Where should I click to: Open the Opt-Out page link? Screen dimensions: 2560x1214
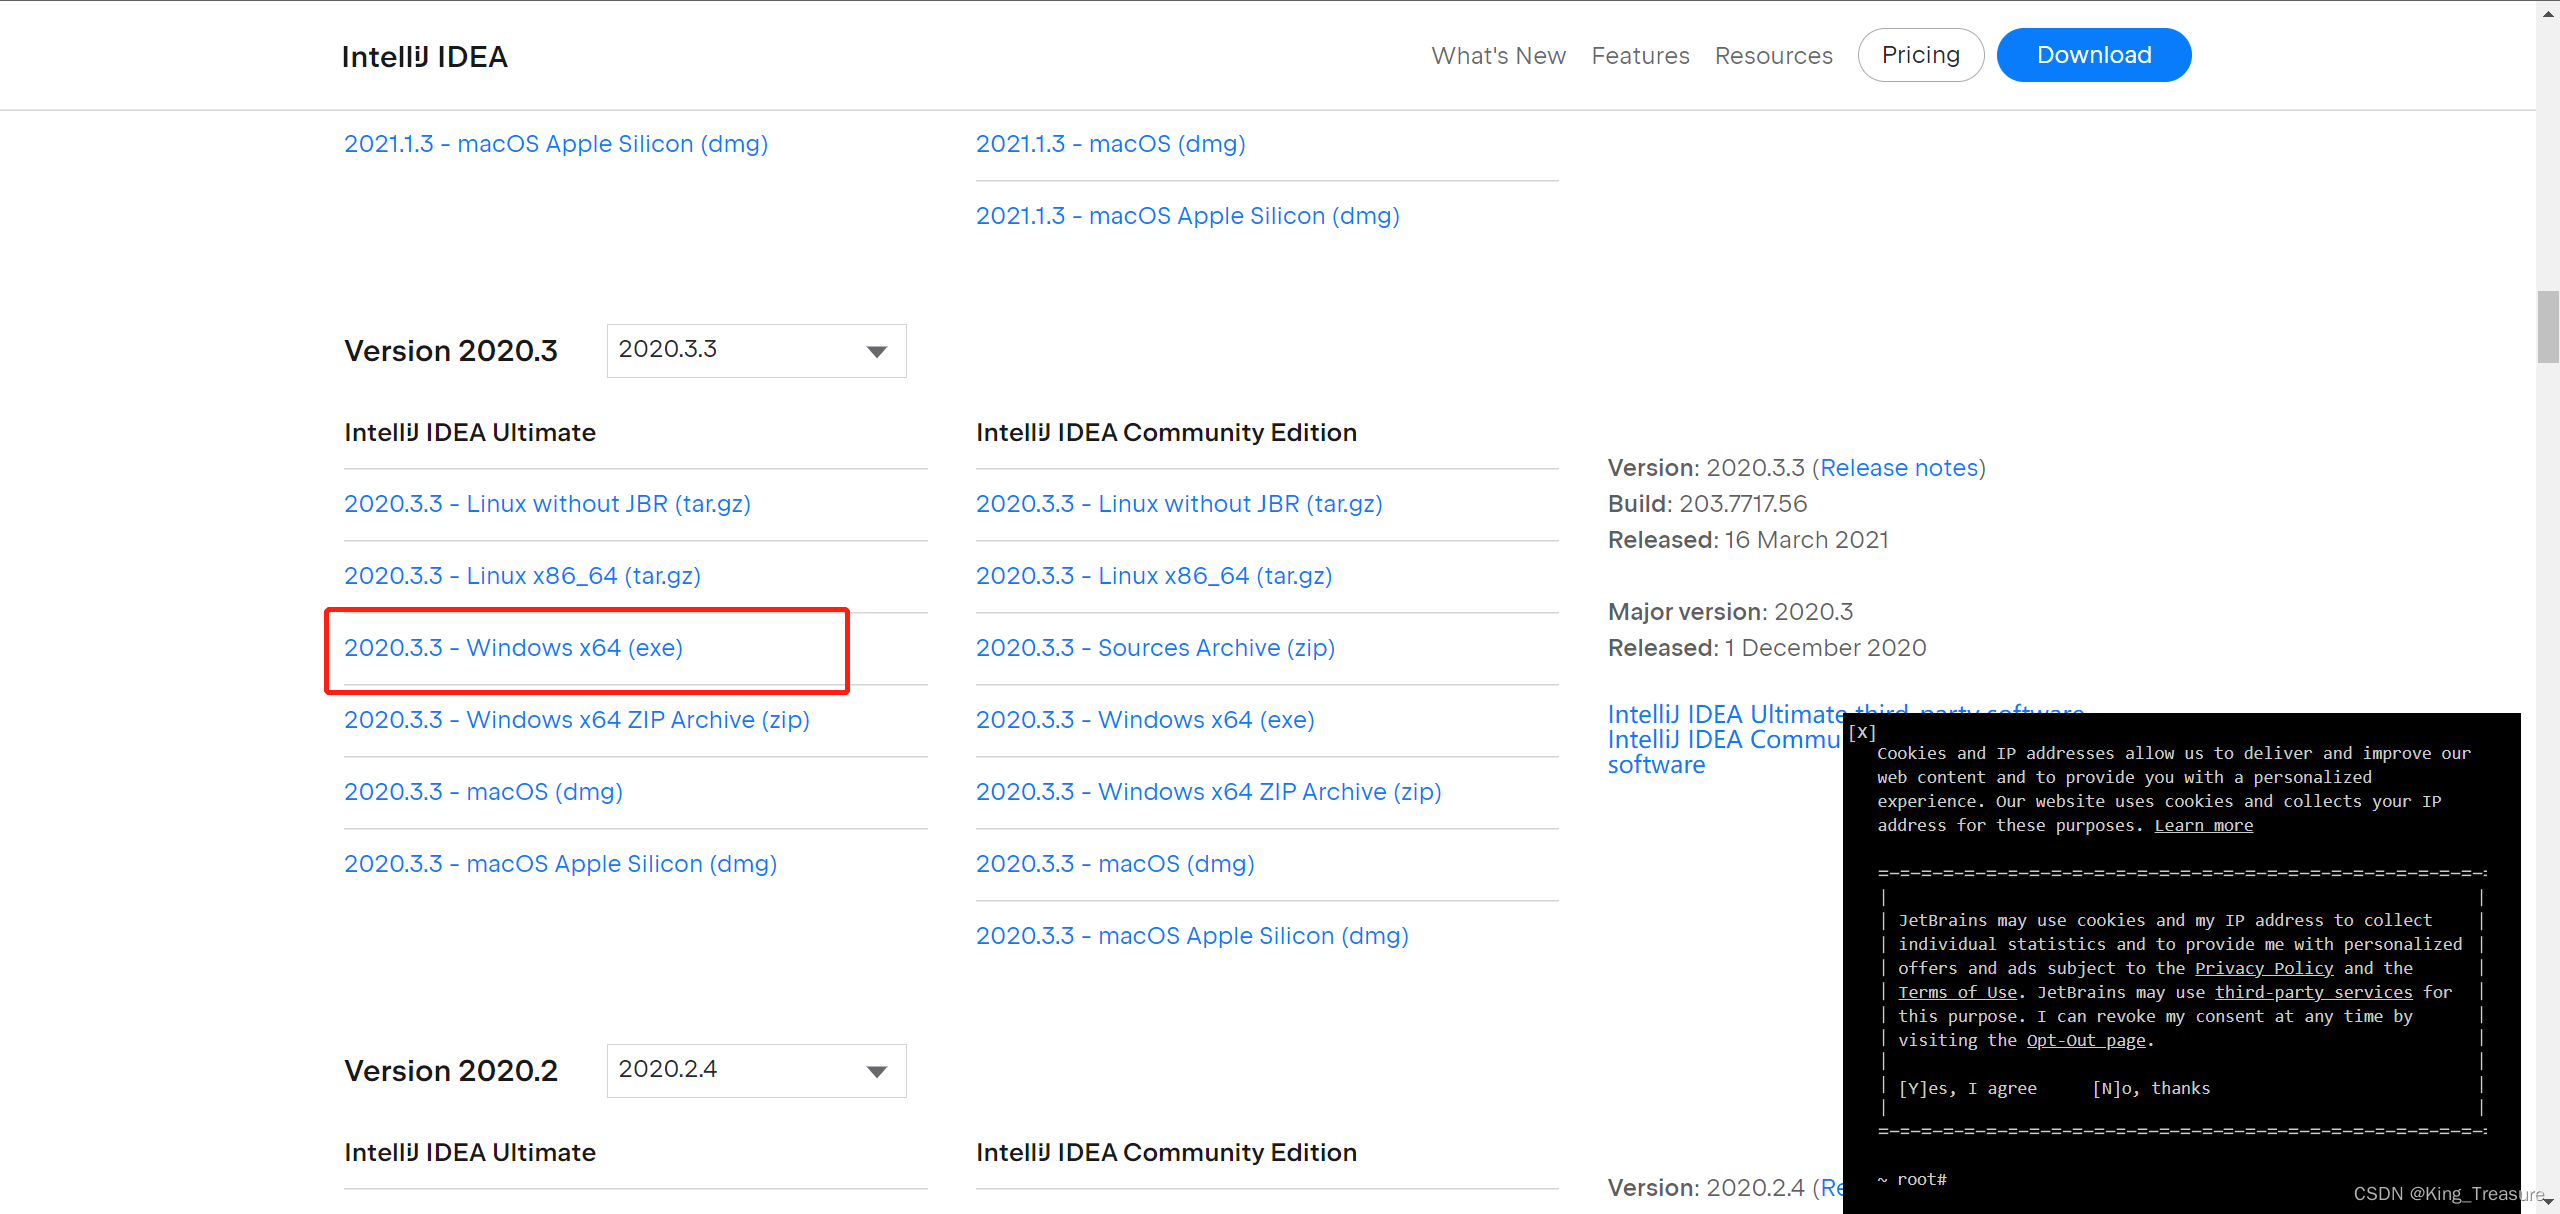(2085, 1040)
